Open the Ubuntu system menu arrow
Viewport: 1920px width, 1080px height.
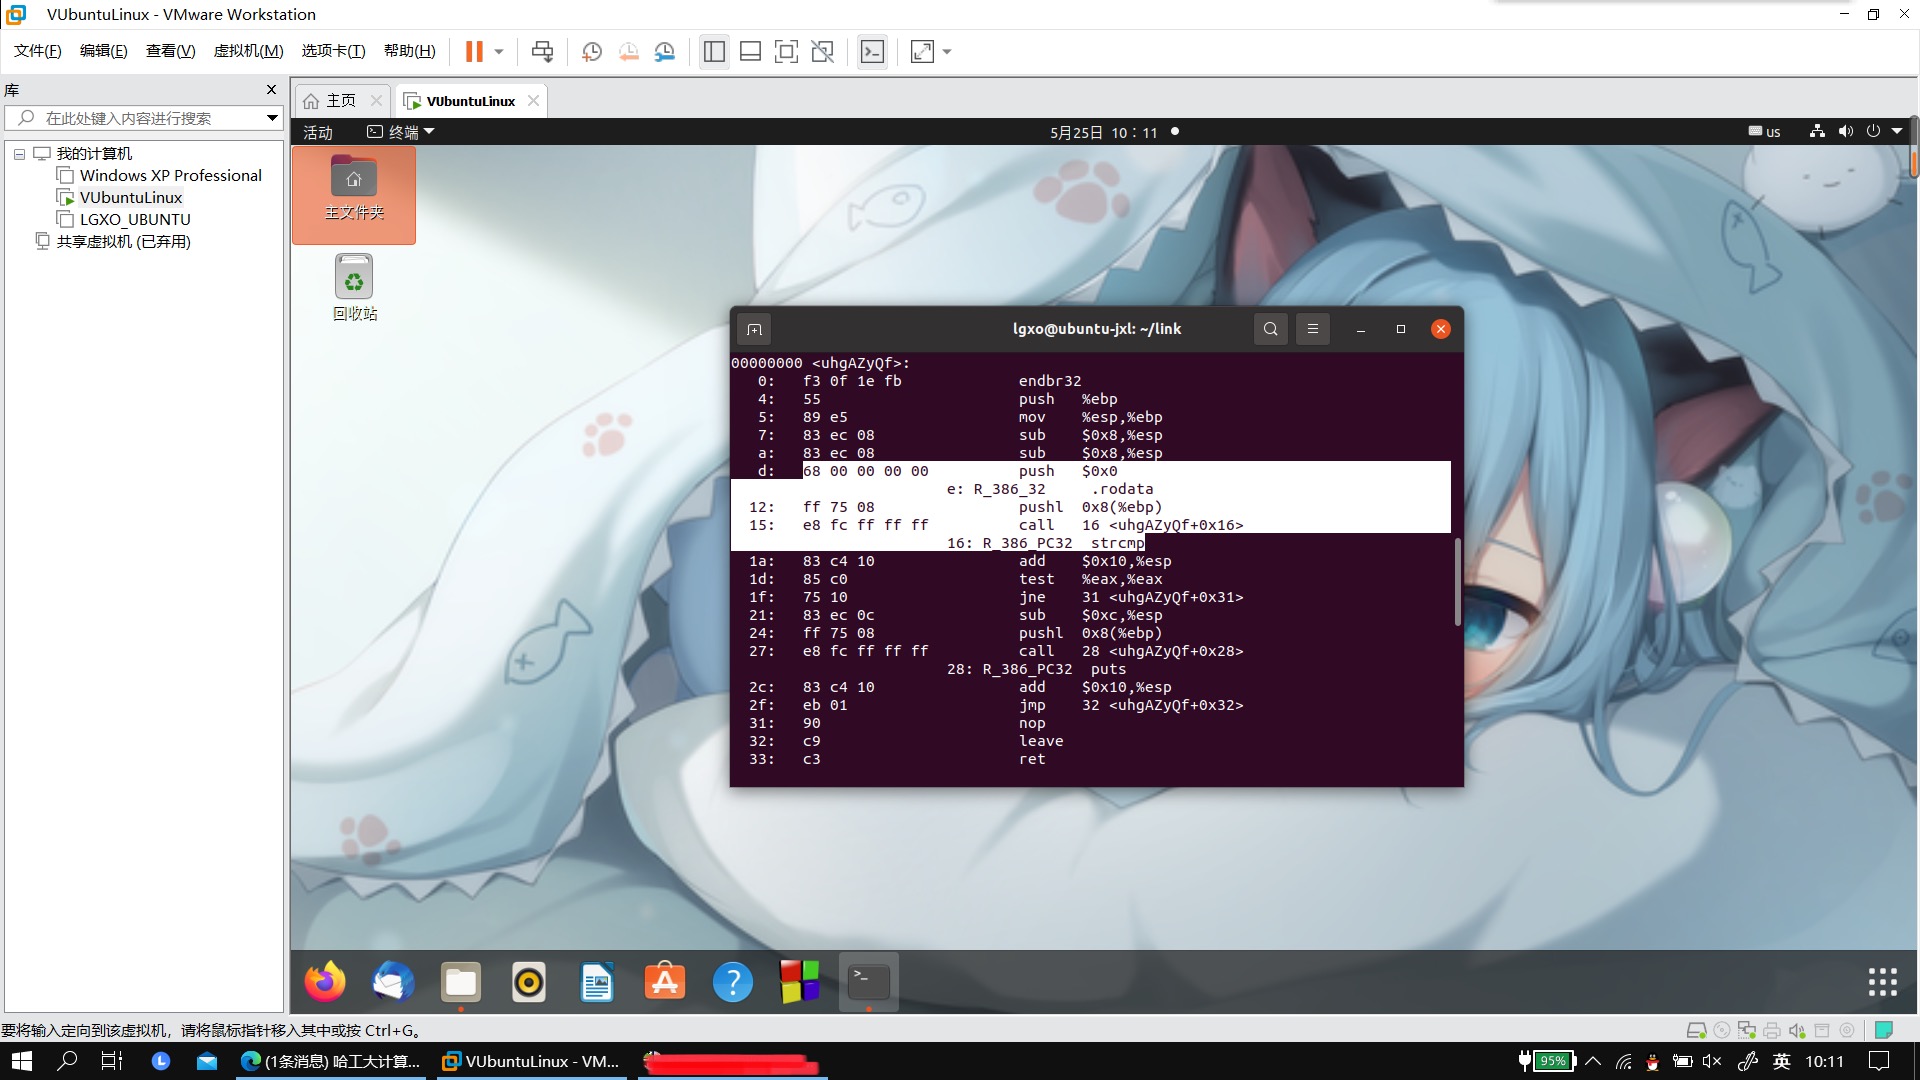click(x=1897, y=132)
